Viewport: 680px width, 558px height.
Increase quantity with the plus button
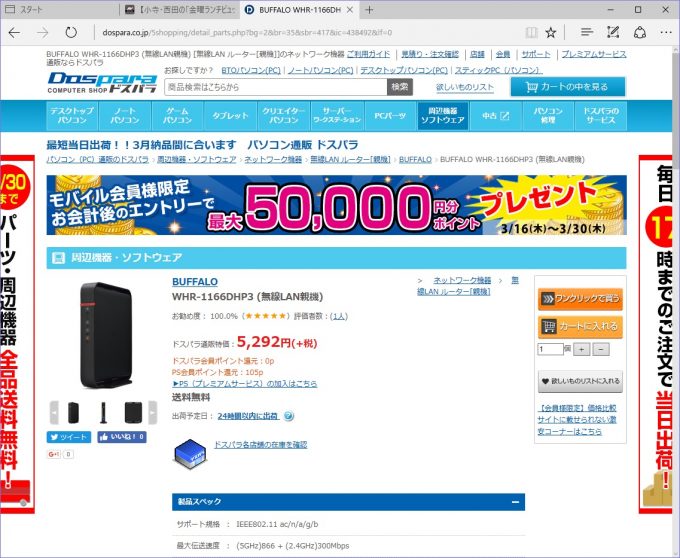click(582, 349)
